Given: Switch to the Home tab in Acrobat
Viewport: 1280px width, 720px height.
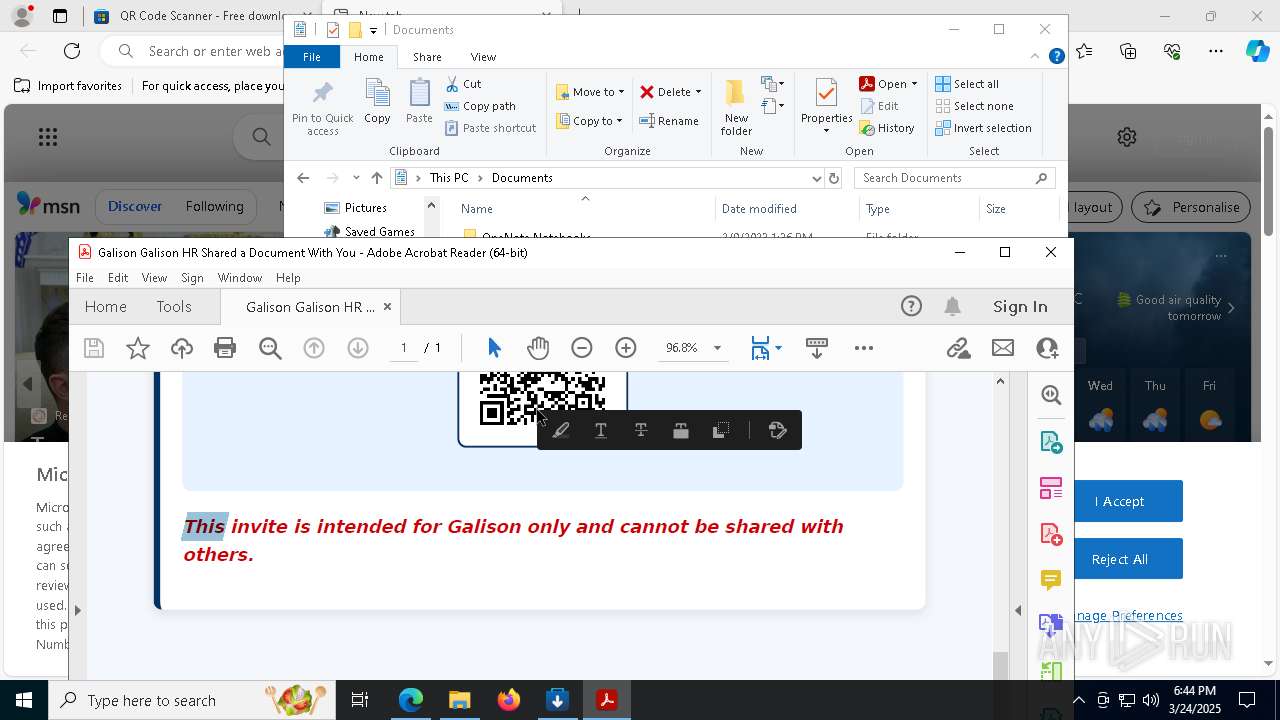Looking at the screenshot, I should 105,307.
